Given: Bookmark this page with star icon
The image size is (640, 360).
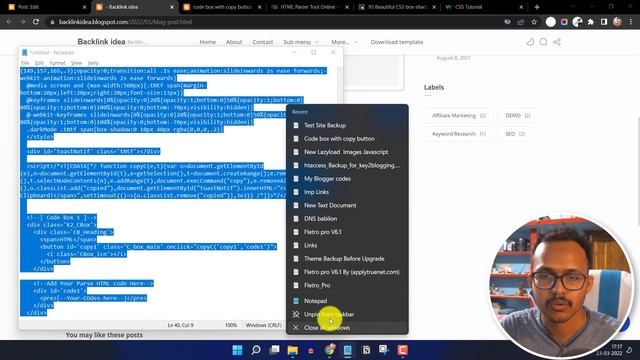Looking at the screenshot, I should coord(534,22).
